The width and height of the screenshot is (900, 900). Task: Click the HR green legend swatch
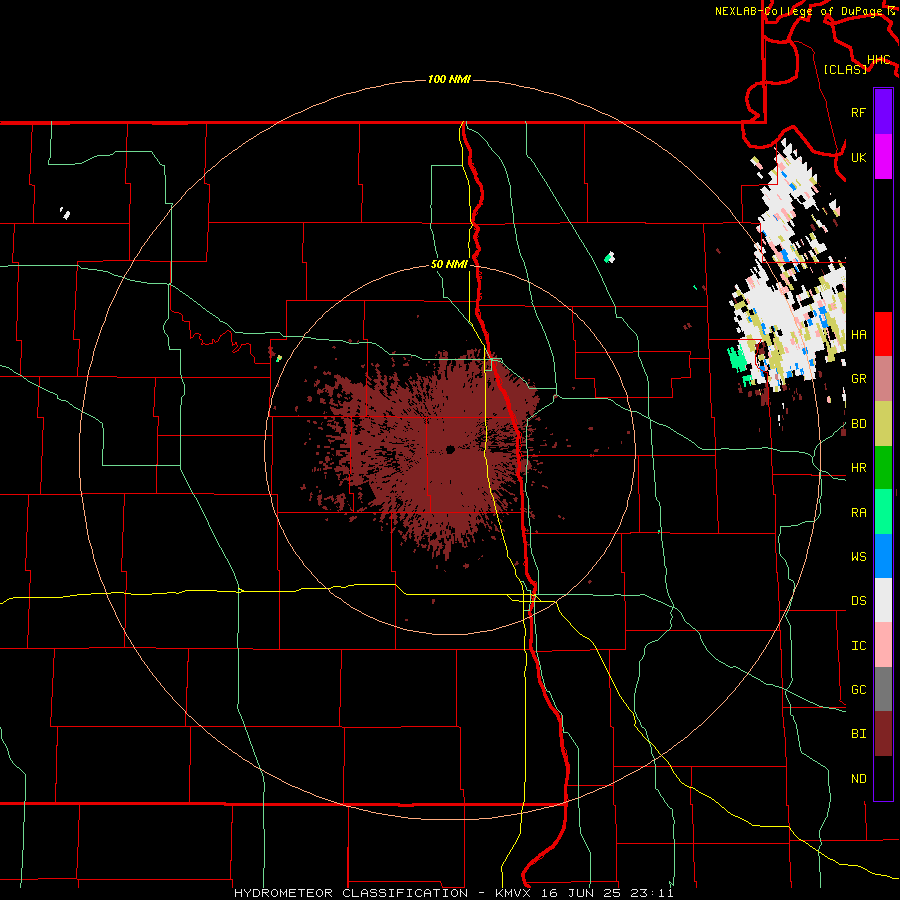click(883, 468)
